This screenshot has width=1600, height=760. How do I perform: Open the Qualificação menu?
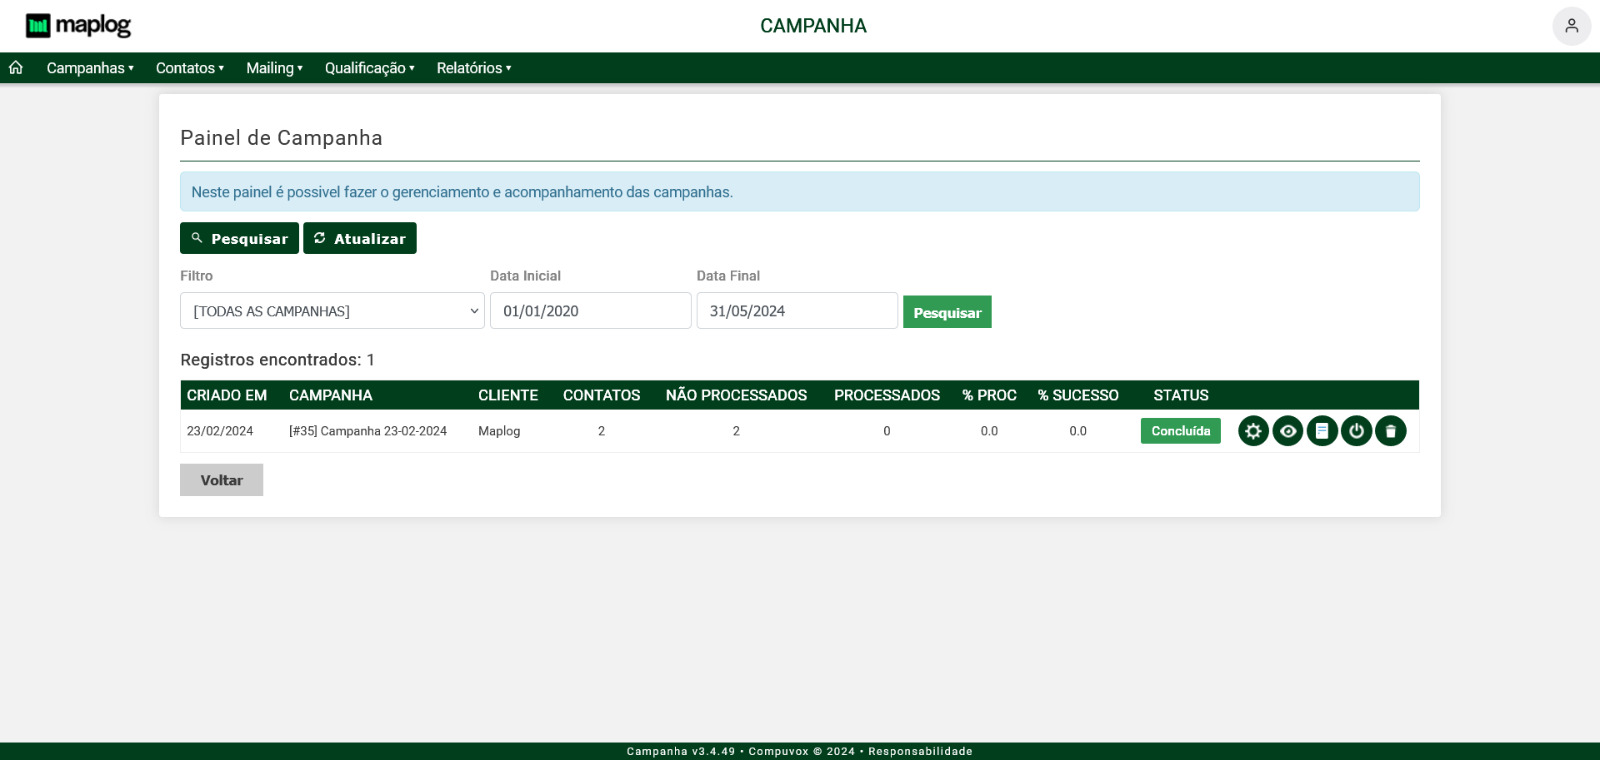369,68
